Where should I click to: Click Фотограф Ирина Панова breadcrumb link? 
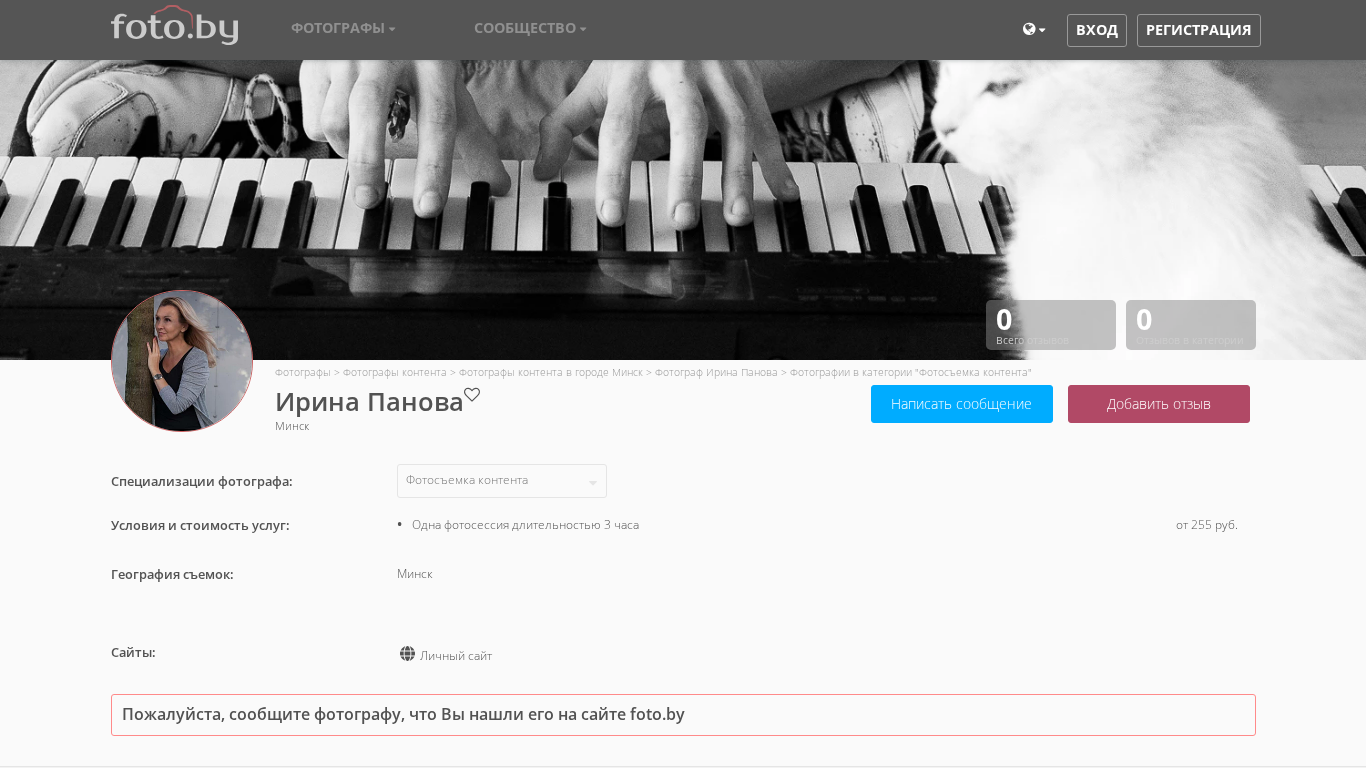tap(716, 372)
